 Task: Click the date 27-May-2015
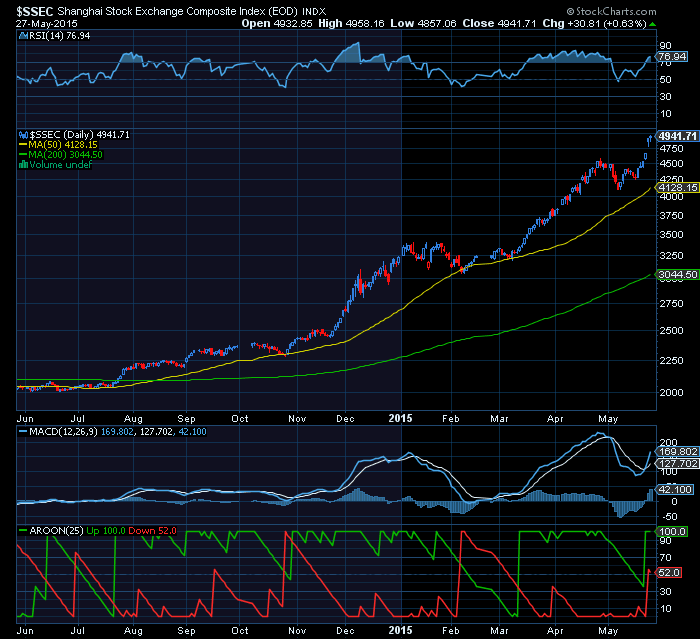click(x=46, y=24)
